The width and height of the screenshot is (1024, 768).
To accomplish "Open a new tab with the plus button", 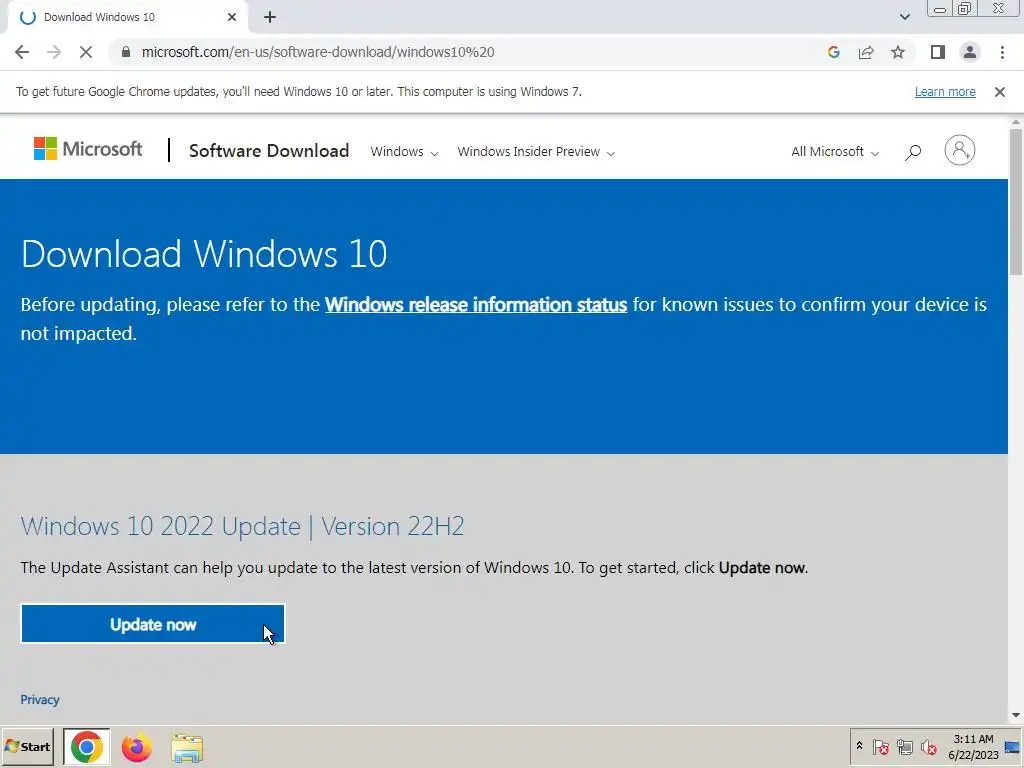I will pyautogui.click(x=270, y=18).
